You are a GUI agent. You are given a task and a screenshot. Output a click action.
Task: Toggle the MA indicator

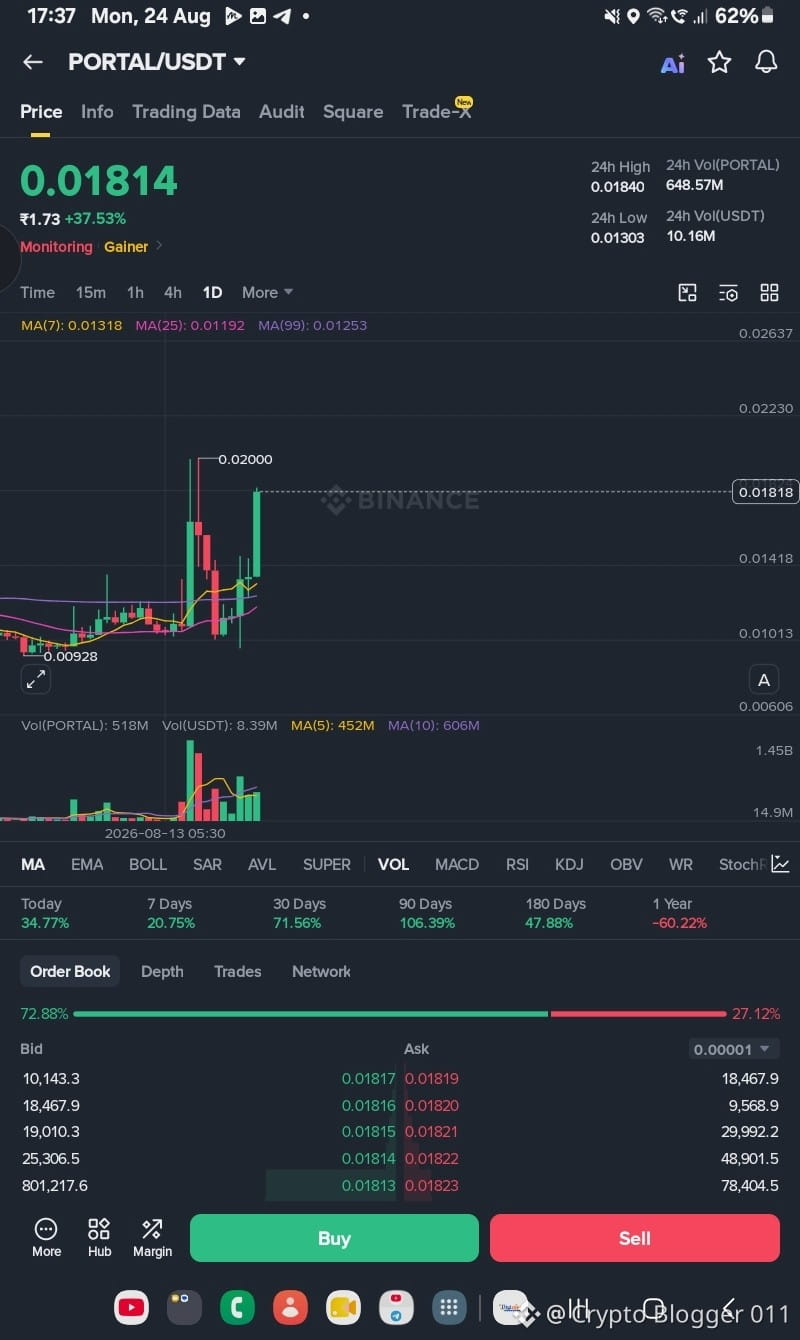coord(33,864)
